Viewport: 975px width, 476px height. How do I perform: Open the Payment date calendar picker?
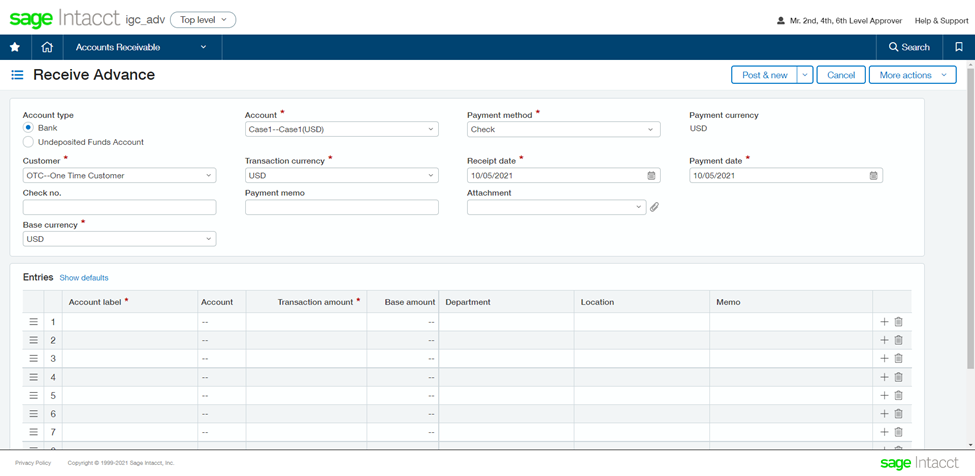click(x=873, y=176)
